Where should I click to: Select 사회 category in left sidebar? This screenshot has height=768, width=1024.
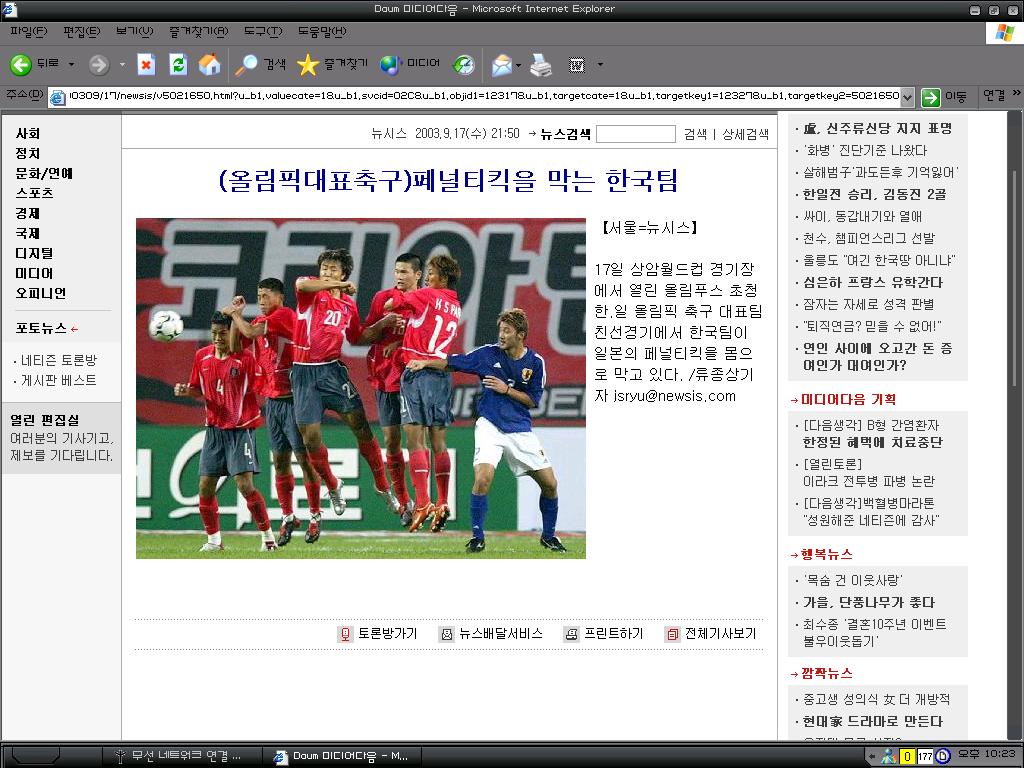pyautogui.click(x=28, y=133)
